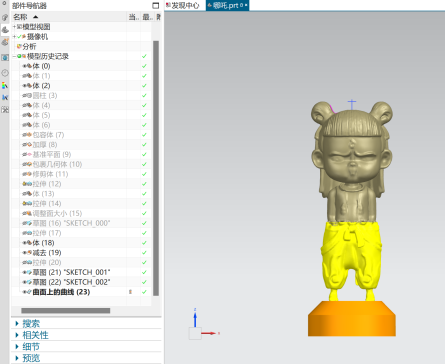The height and width of the screenshot is (364, 445).
Task: Maximize the Part Navigator panel
Action: [x=156, y=6]
